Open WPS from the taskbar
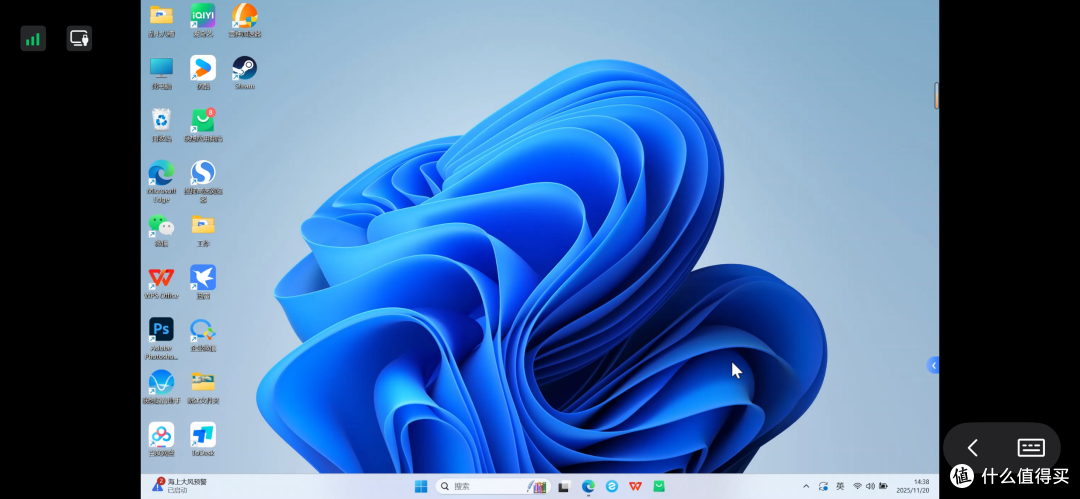Image resolution: width=1080 pixels, height=499 pixels. [635, 487]
